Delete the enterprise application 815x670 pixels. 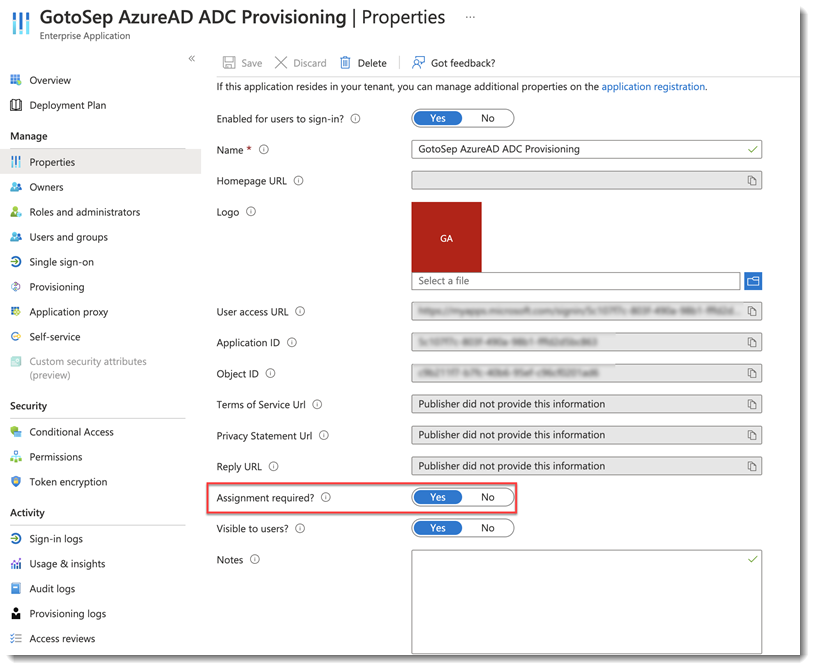(363, 63)
